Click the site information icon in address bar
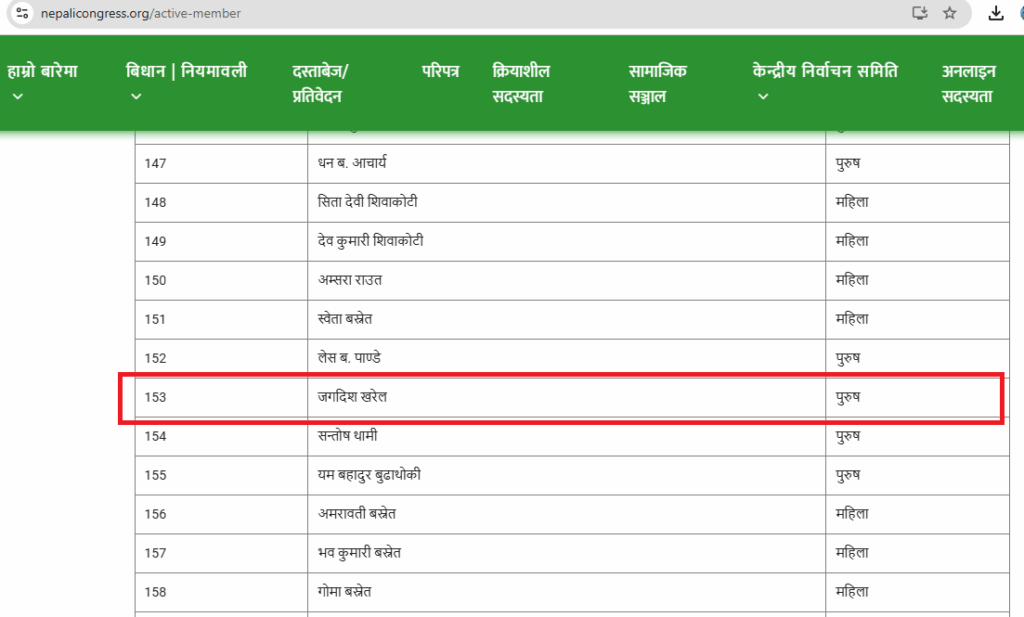This screenshot has width=1024, height=617. (x=22, y=13)
